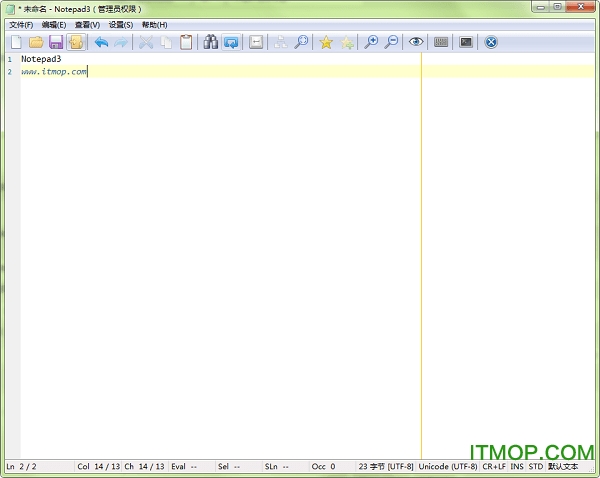Click the dark console window icon
The height and width of the screenshot is (478, 600).
(466, 42)
